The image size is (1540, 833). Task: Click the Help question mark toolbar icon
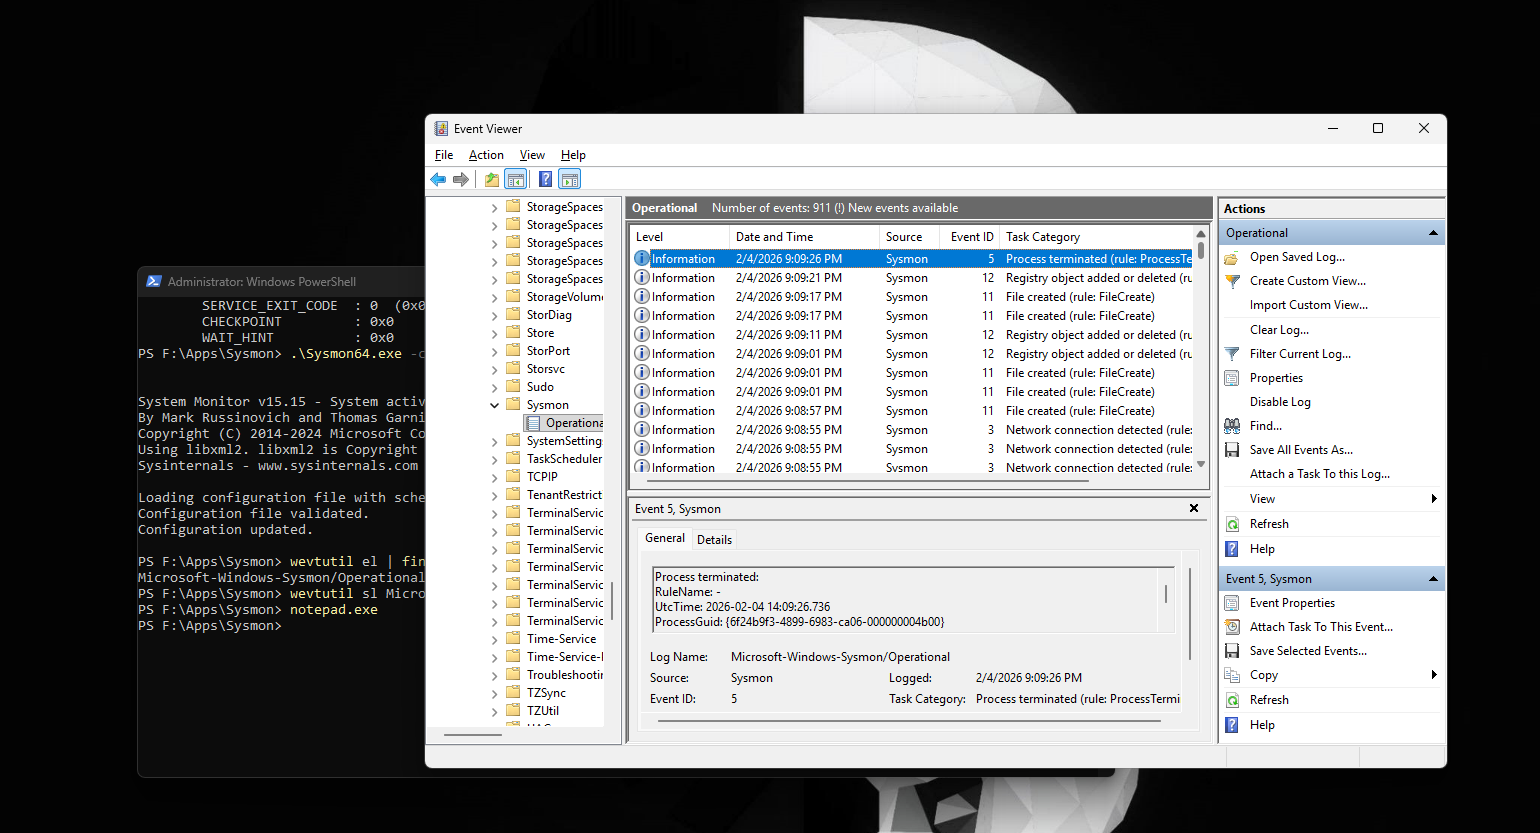[x=545, y=178]
